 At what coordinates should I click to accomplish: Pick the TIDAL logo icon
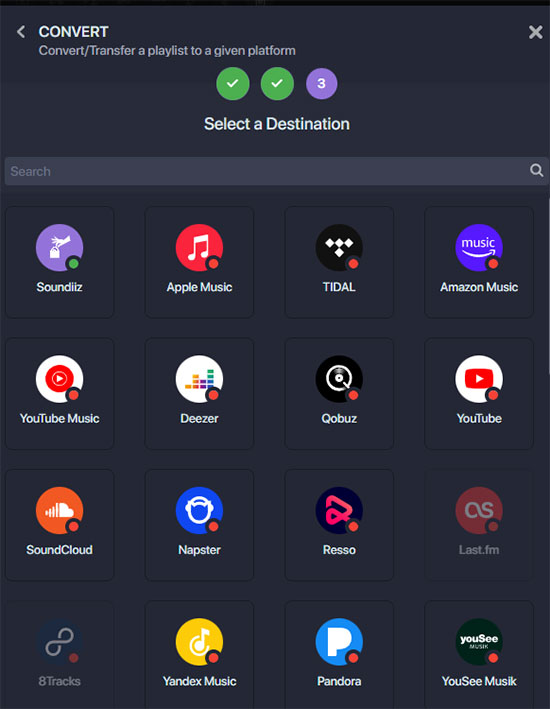pos(339,247)
